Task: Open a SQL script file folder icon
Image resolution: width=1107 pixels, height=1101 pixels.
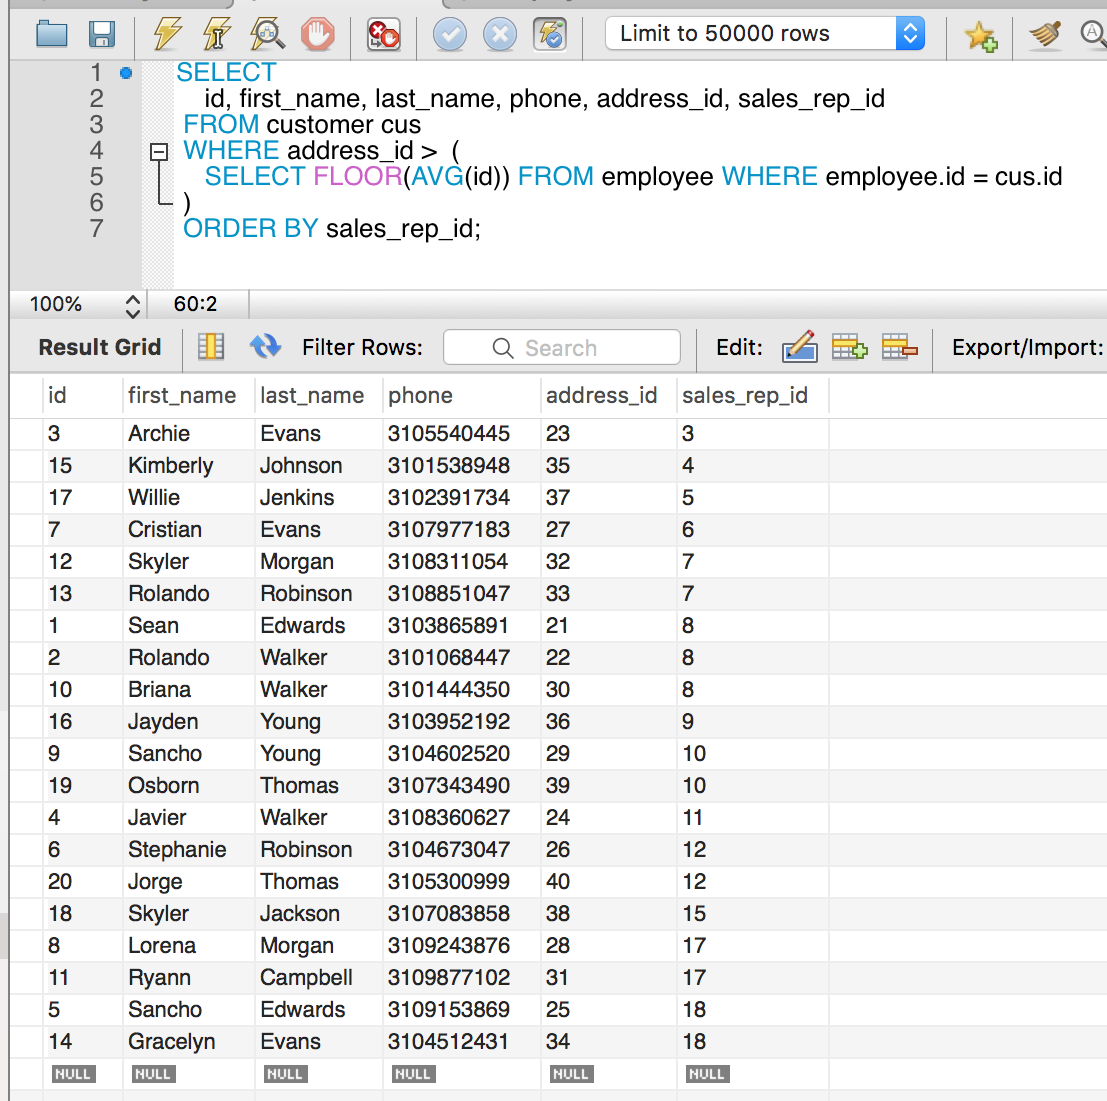Action: (x=52, y=33)
